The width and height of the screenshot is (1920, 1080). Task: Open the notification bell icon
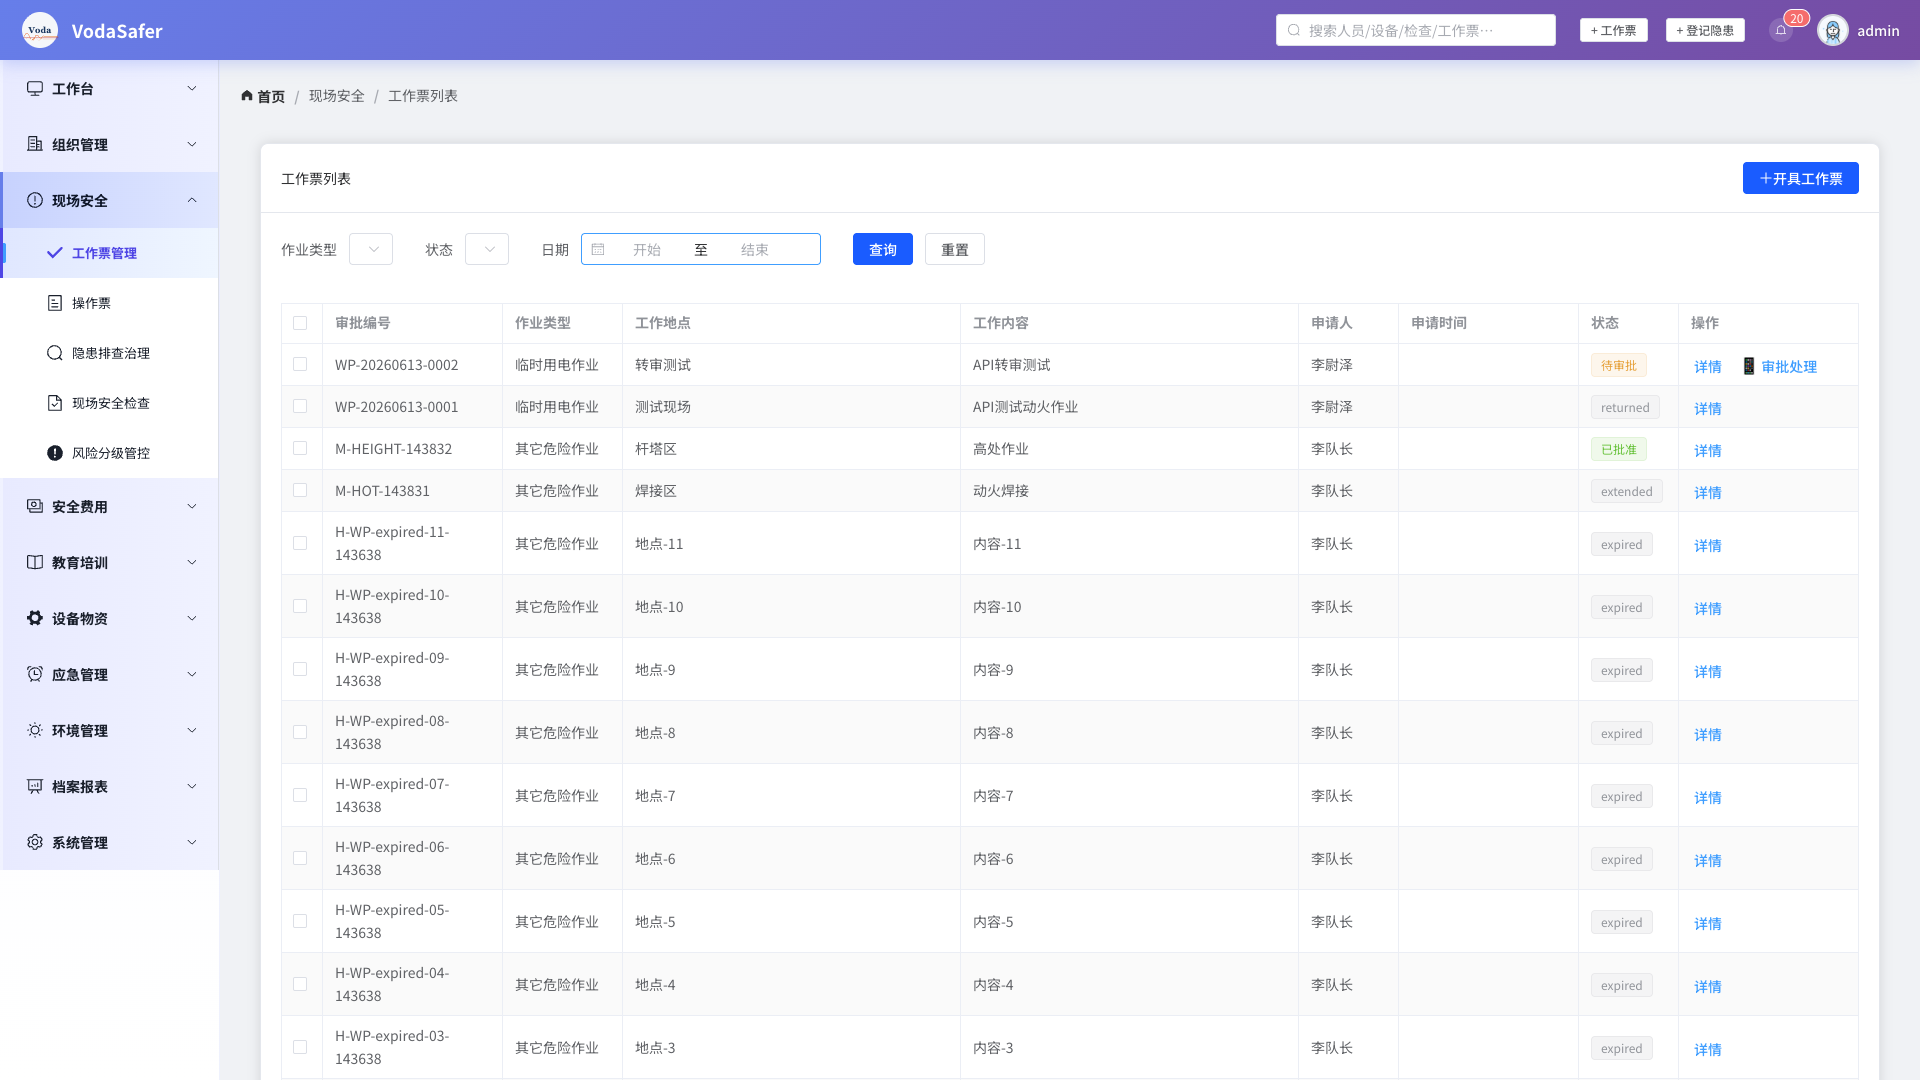(x=1781, y=30)
